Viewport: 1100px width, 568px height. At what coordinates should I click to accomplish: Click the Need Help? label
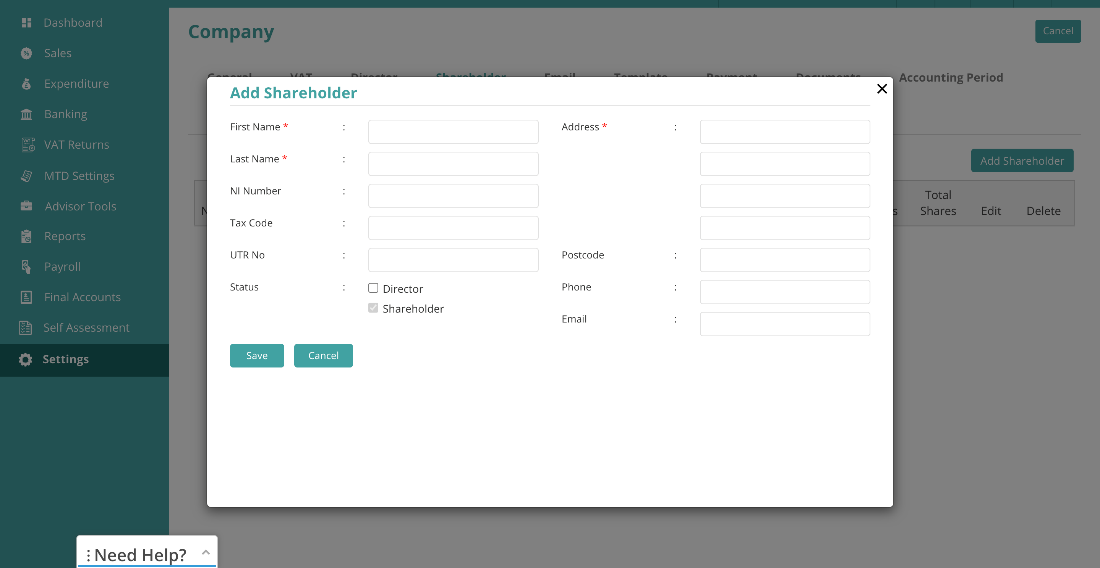click(140, 555)
